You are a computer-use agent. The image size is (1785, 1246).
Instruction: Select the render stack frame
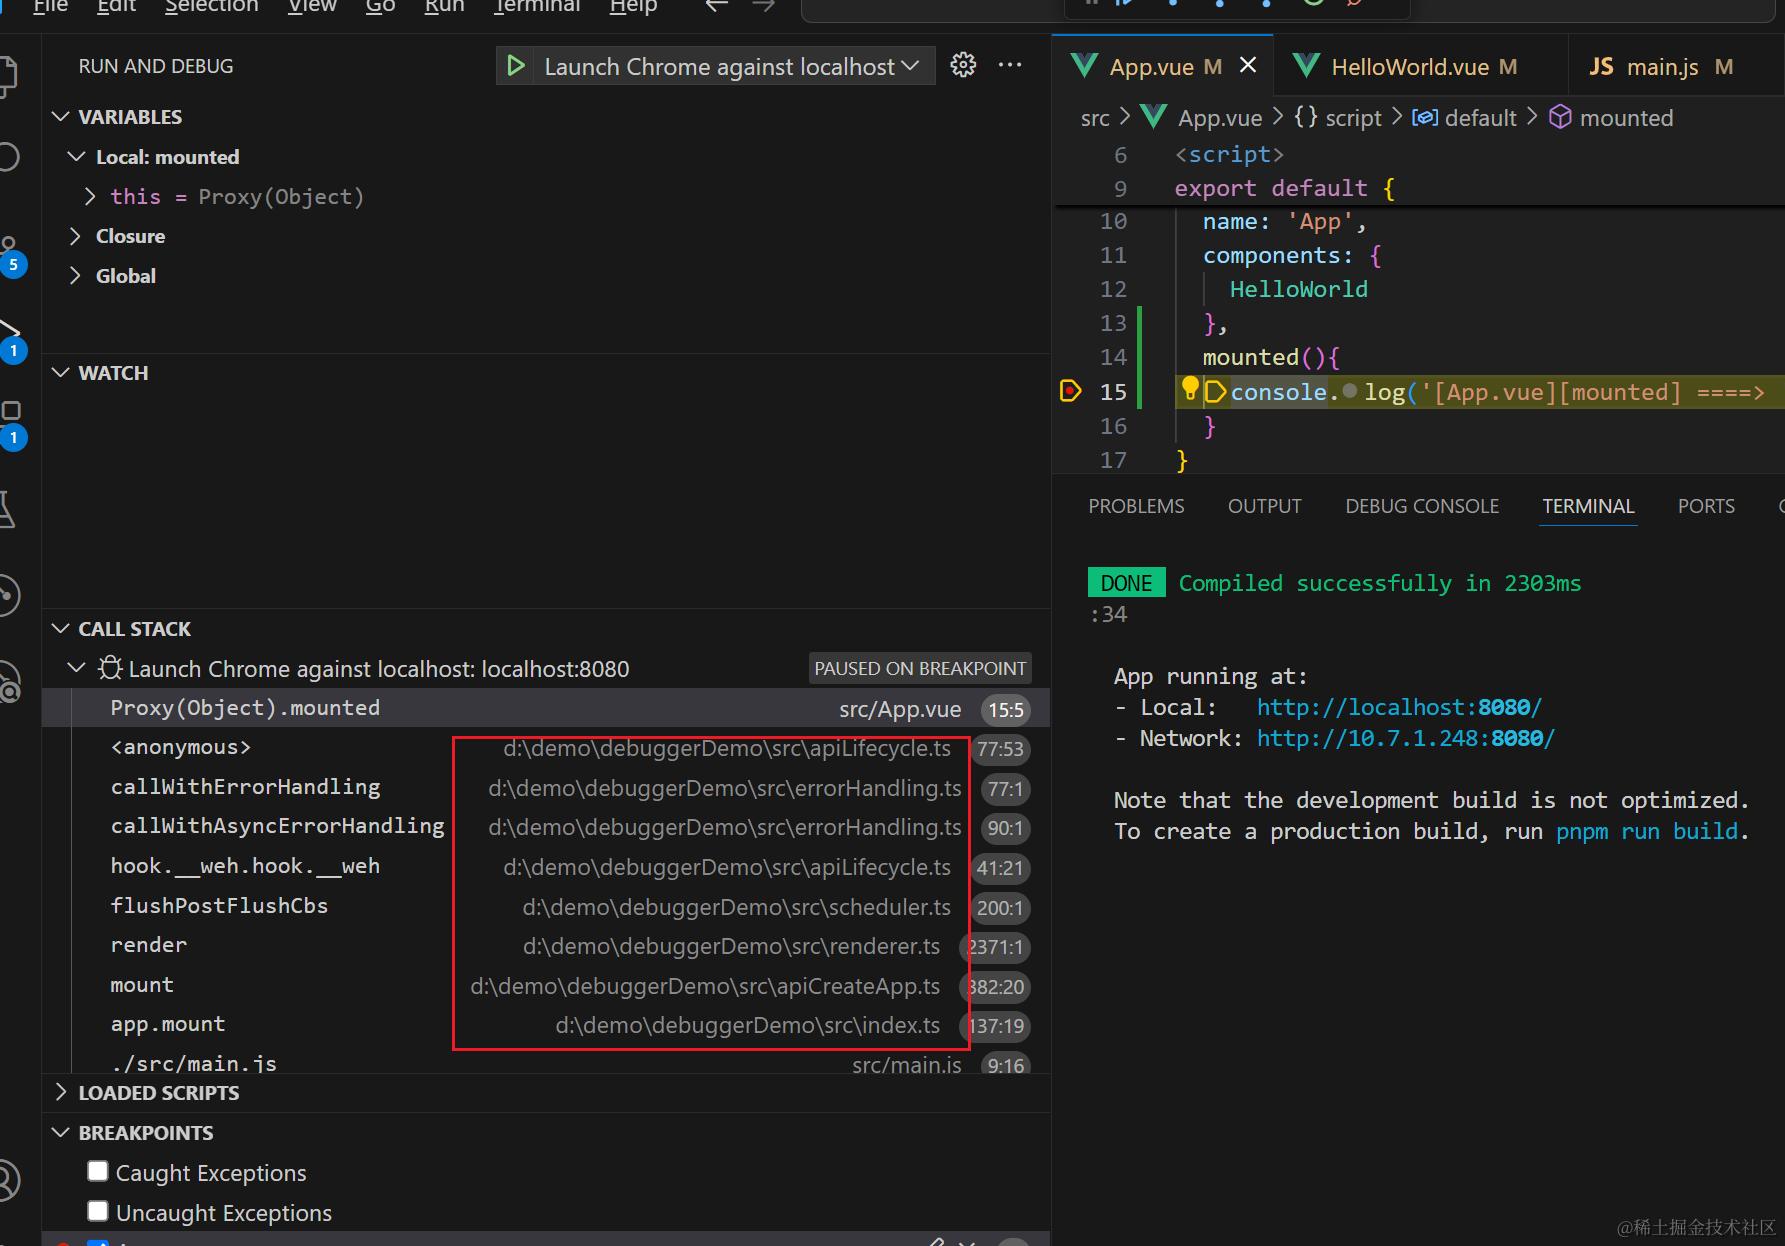pos(546,946)
